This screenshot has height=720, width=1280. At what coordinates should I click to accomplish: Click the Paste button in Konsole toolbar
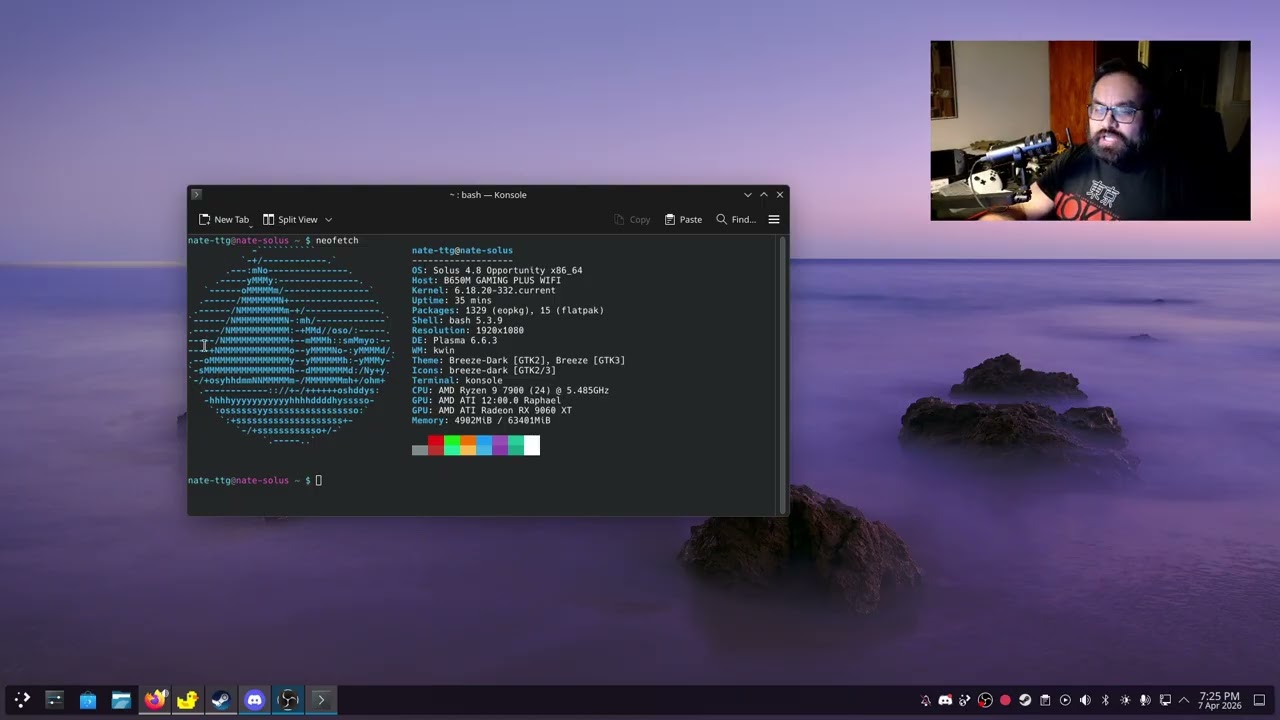[x=683, y=219]
